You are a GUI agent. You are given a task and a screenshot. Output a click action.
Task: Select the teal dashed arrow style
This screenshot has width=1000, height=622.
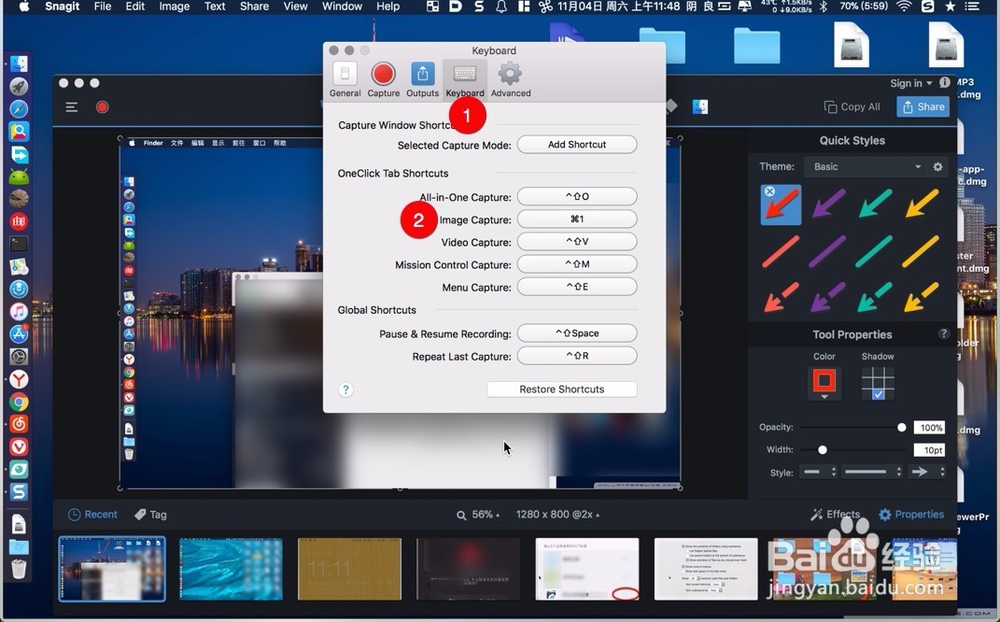tap(874, 297)
